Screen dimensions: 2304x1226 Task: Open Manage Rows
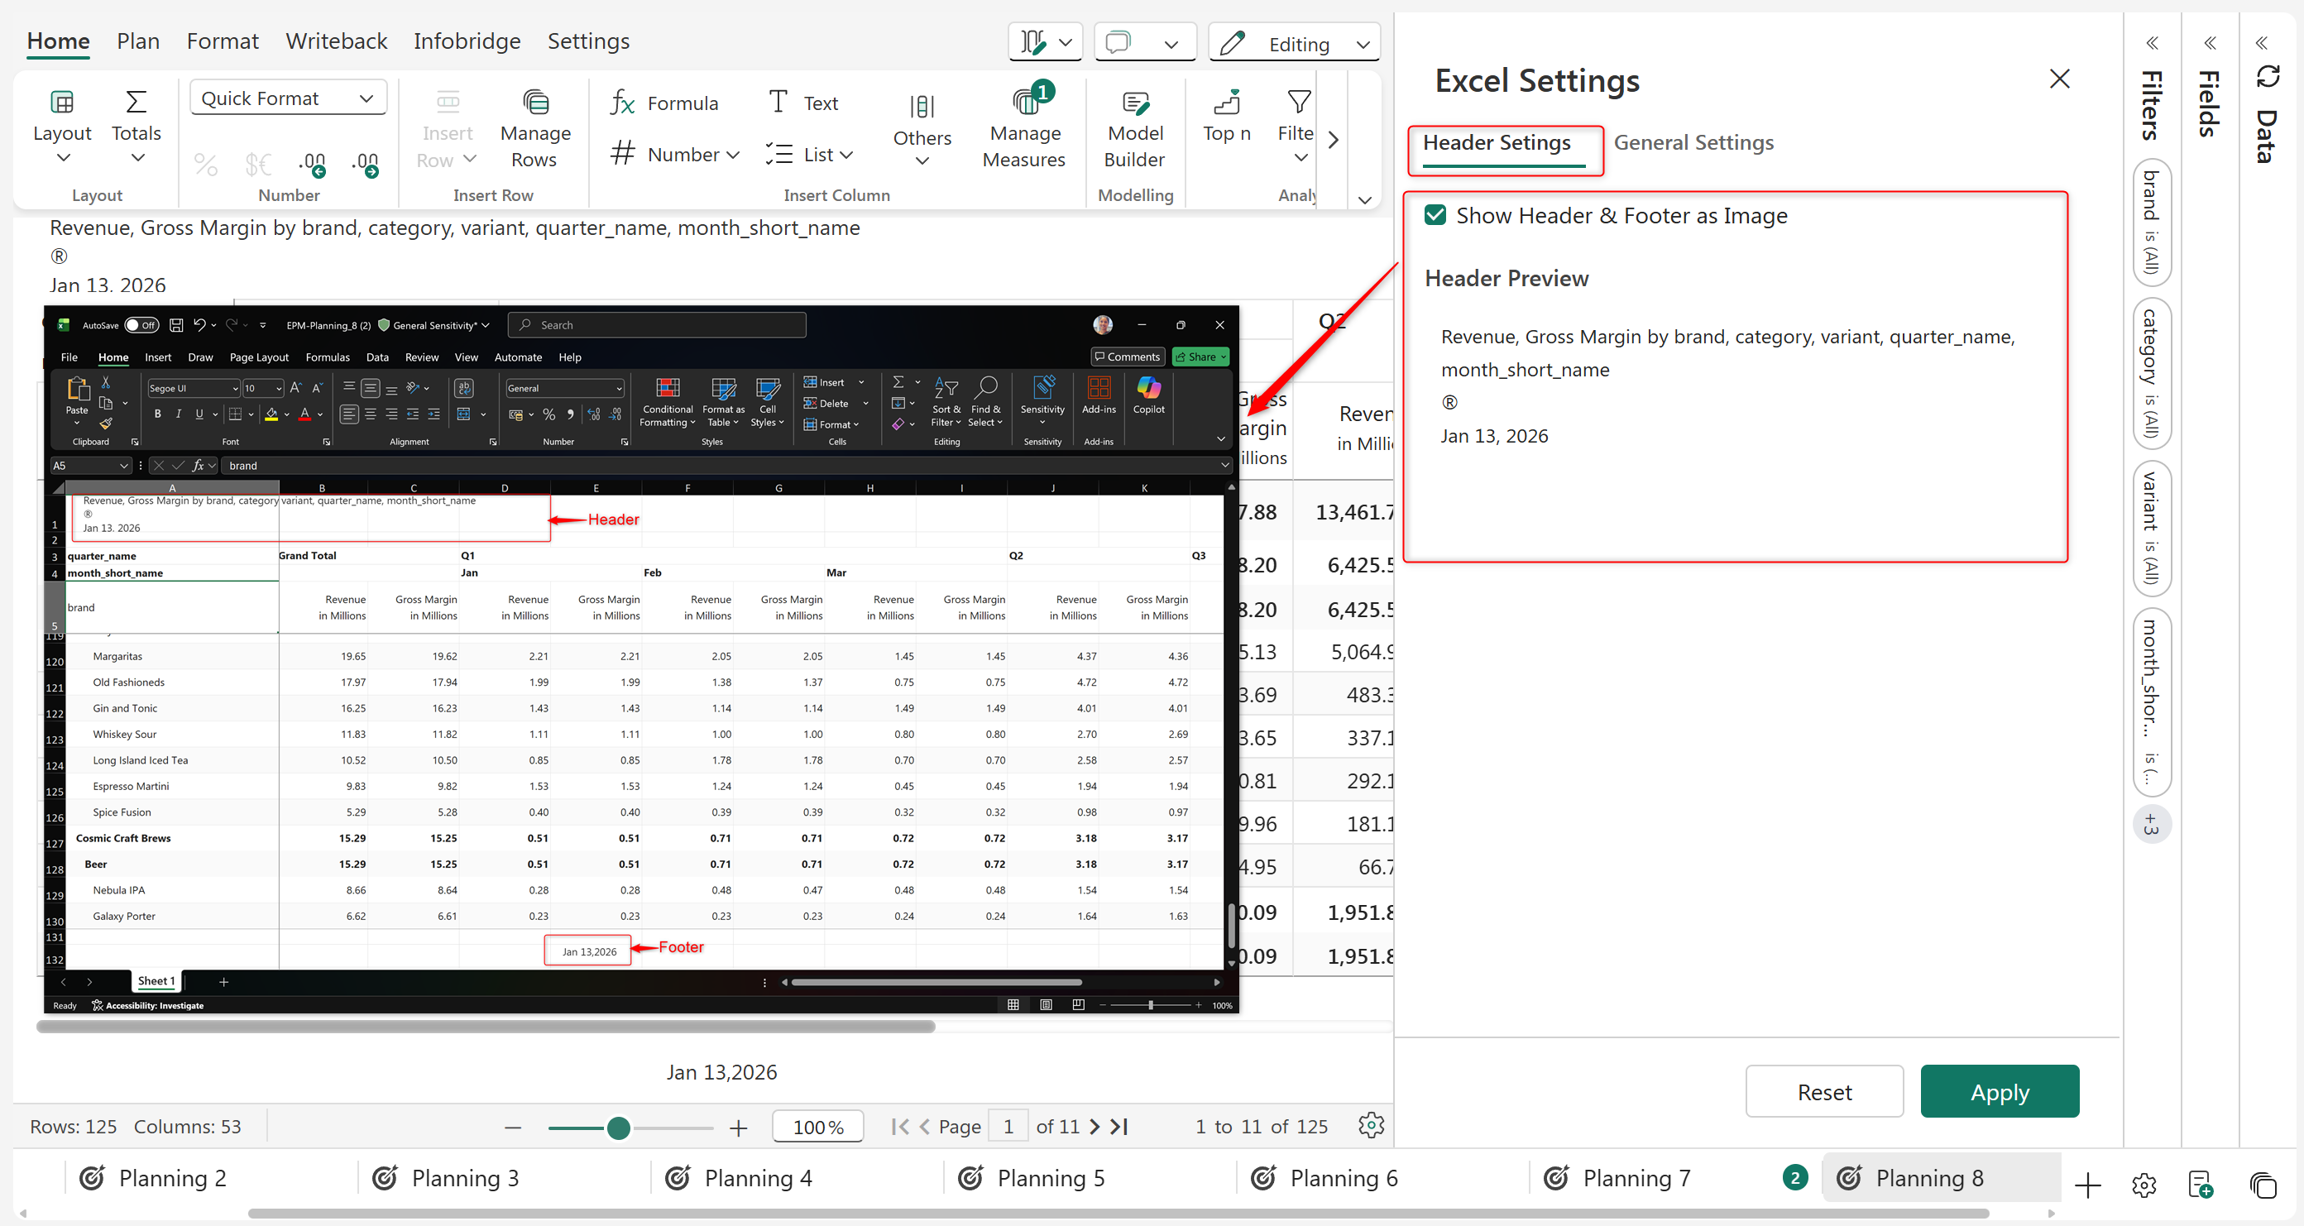tap(535, 130)
